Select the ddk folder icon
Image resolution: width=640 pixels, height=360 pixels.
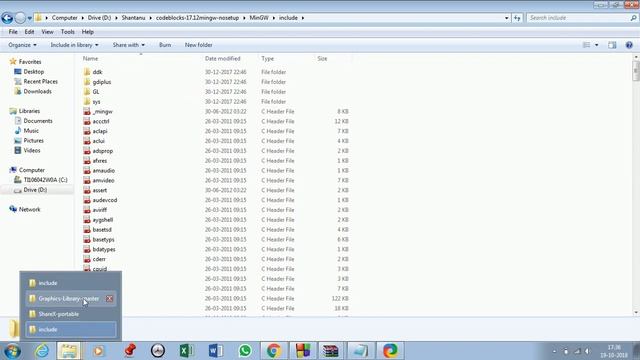(87, 72)
